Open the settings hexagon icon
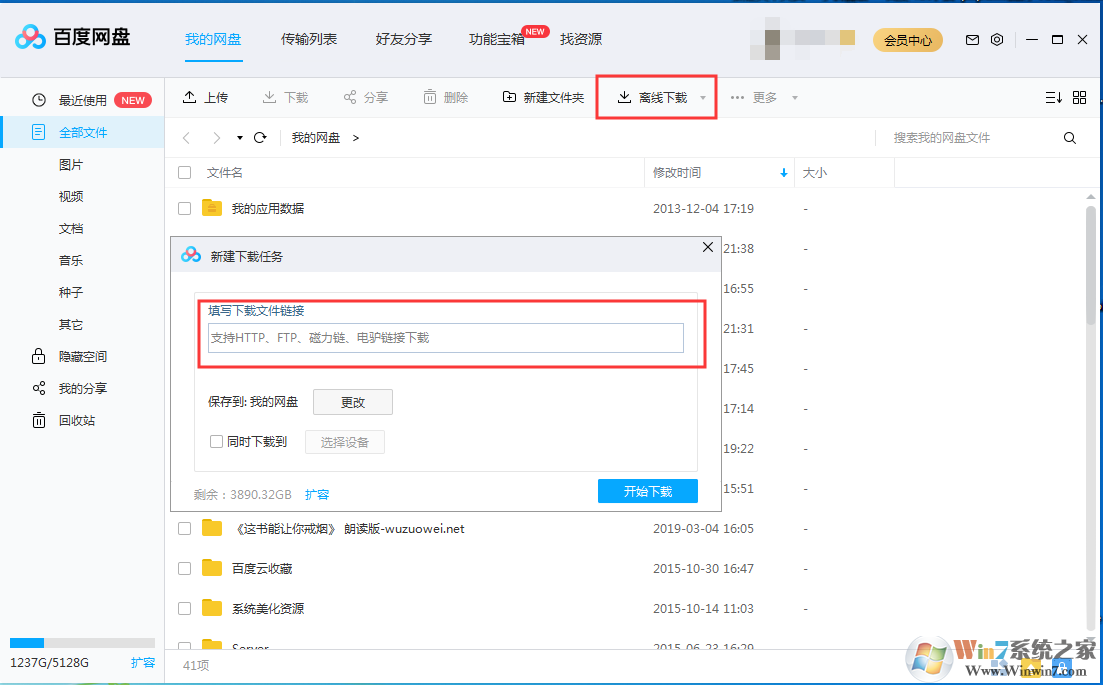The height and width of the screenshot is (685, 1103). click(997, 40)
